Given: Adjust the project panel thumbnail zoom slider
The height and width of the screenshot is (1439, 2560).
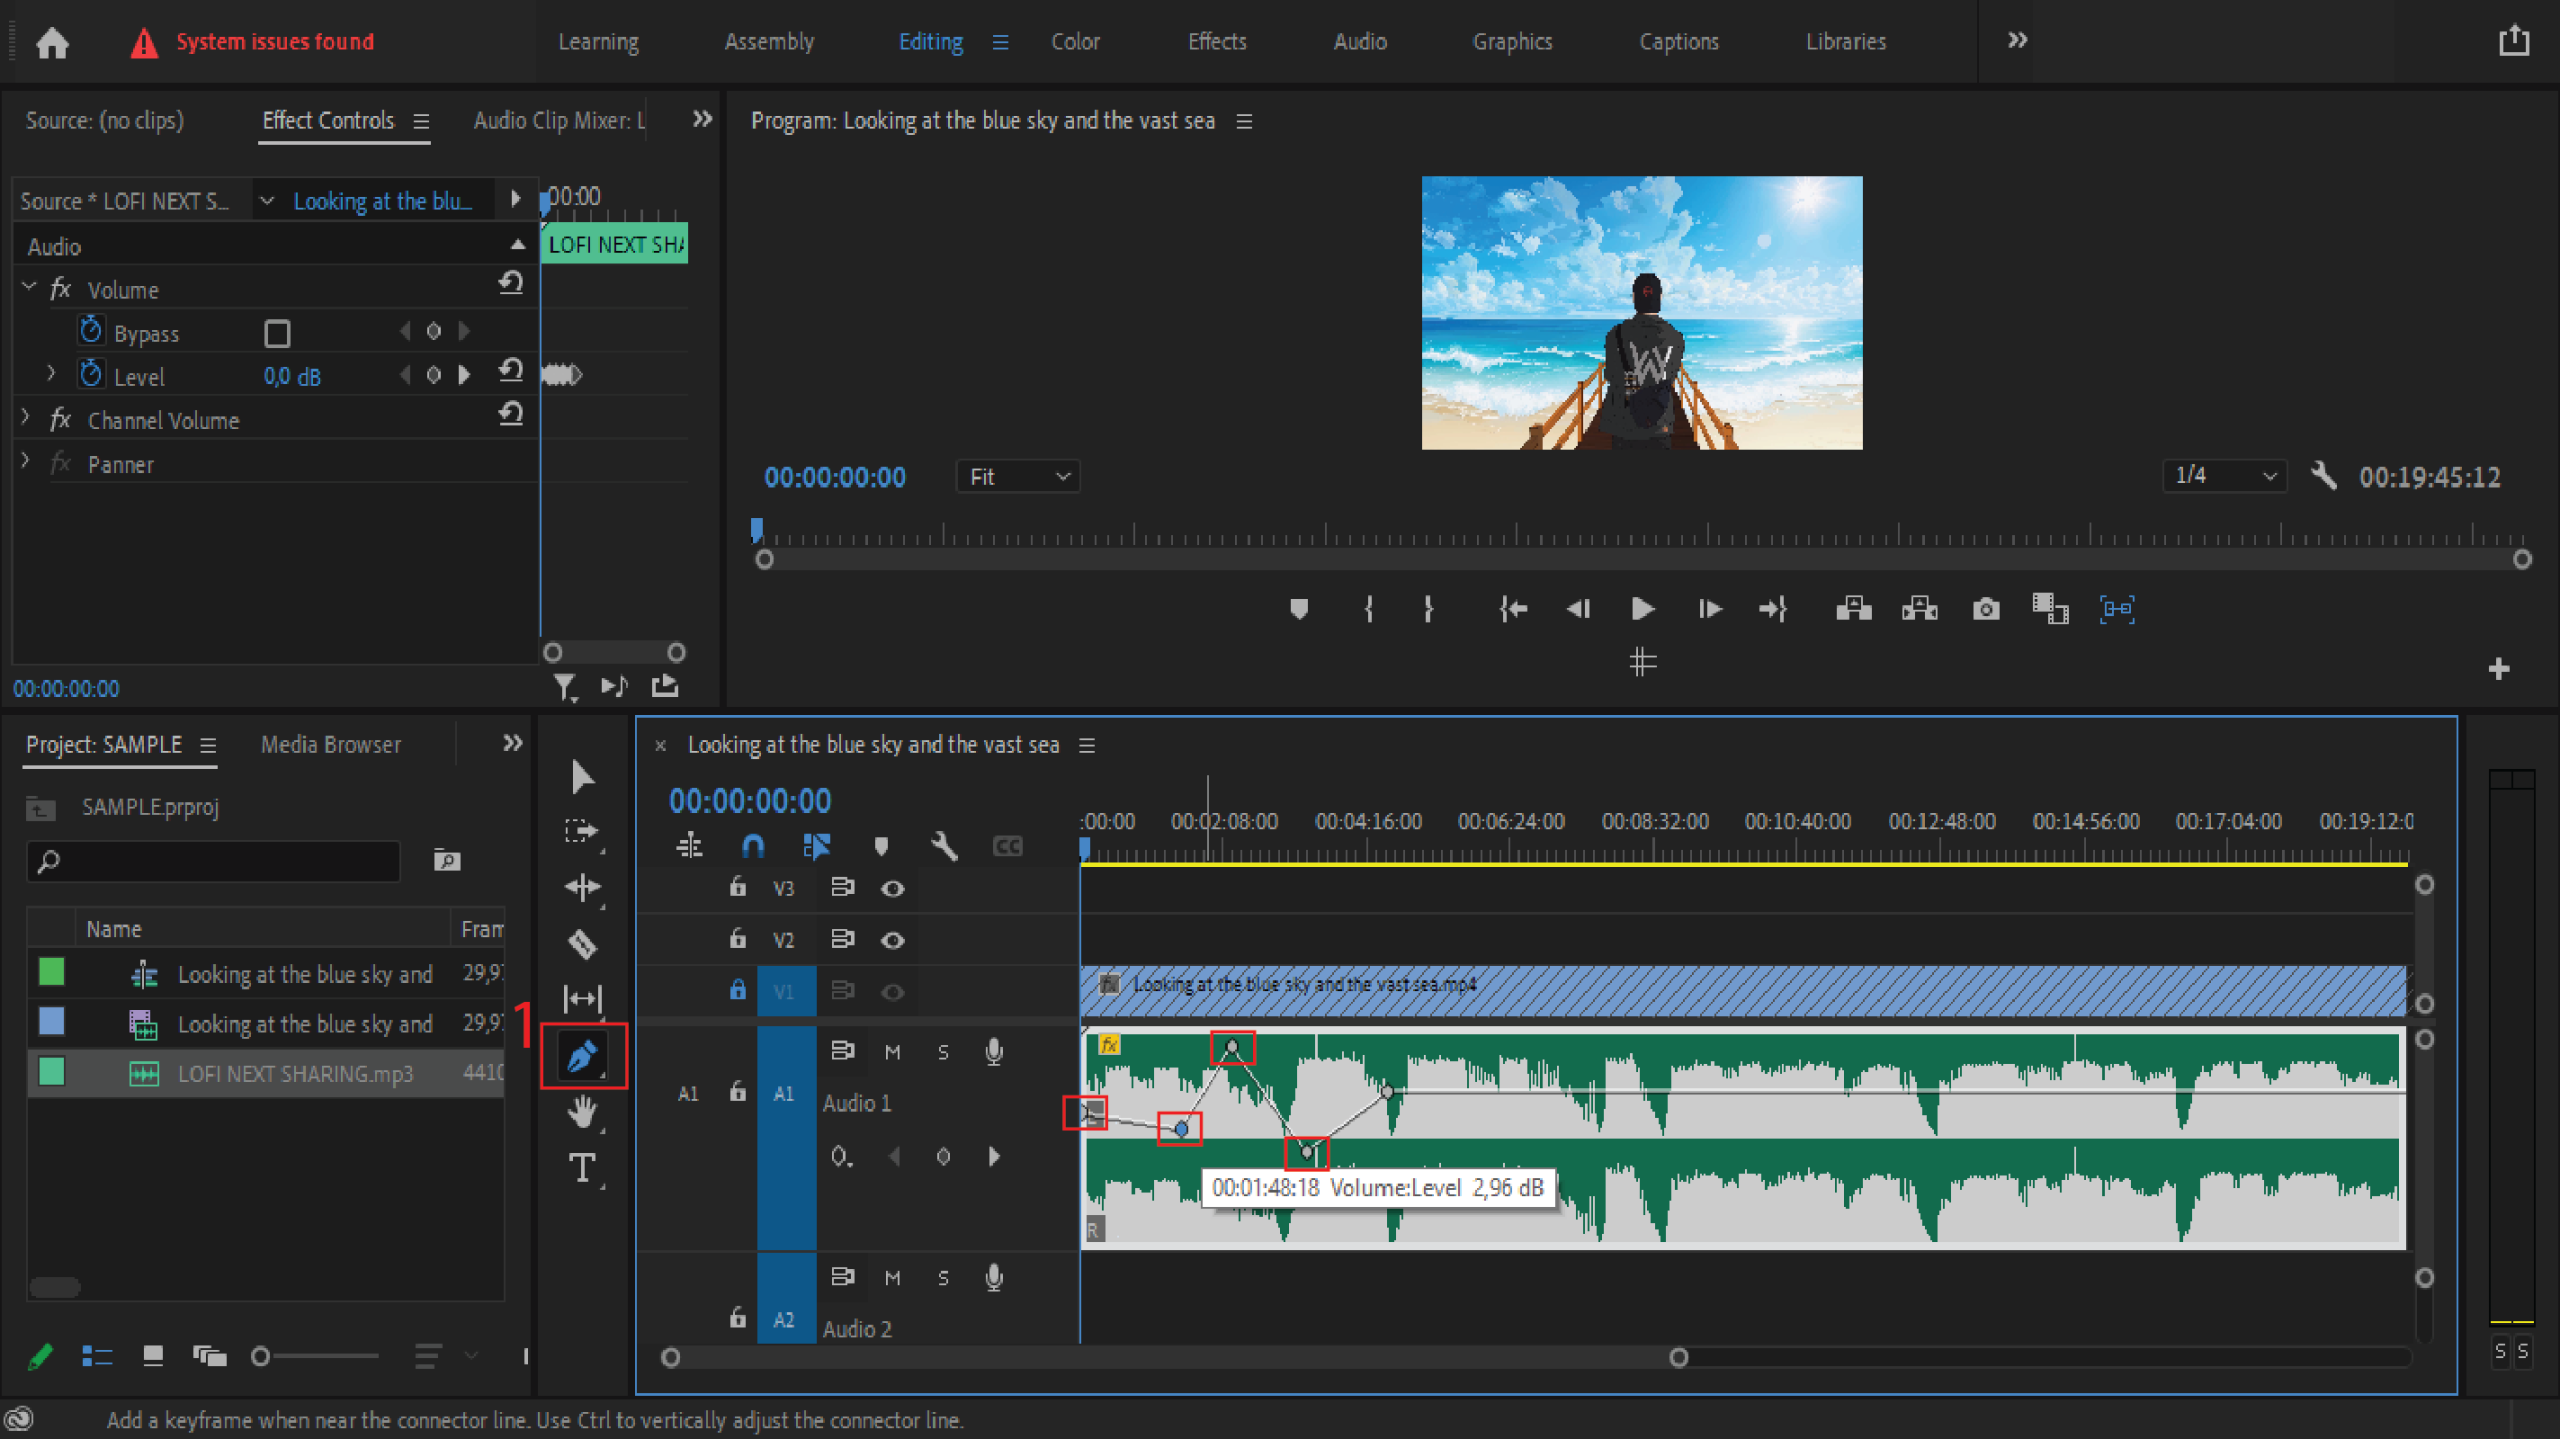Looking at the screenshot, I should pos(262,1356).
